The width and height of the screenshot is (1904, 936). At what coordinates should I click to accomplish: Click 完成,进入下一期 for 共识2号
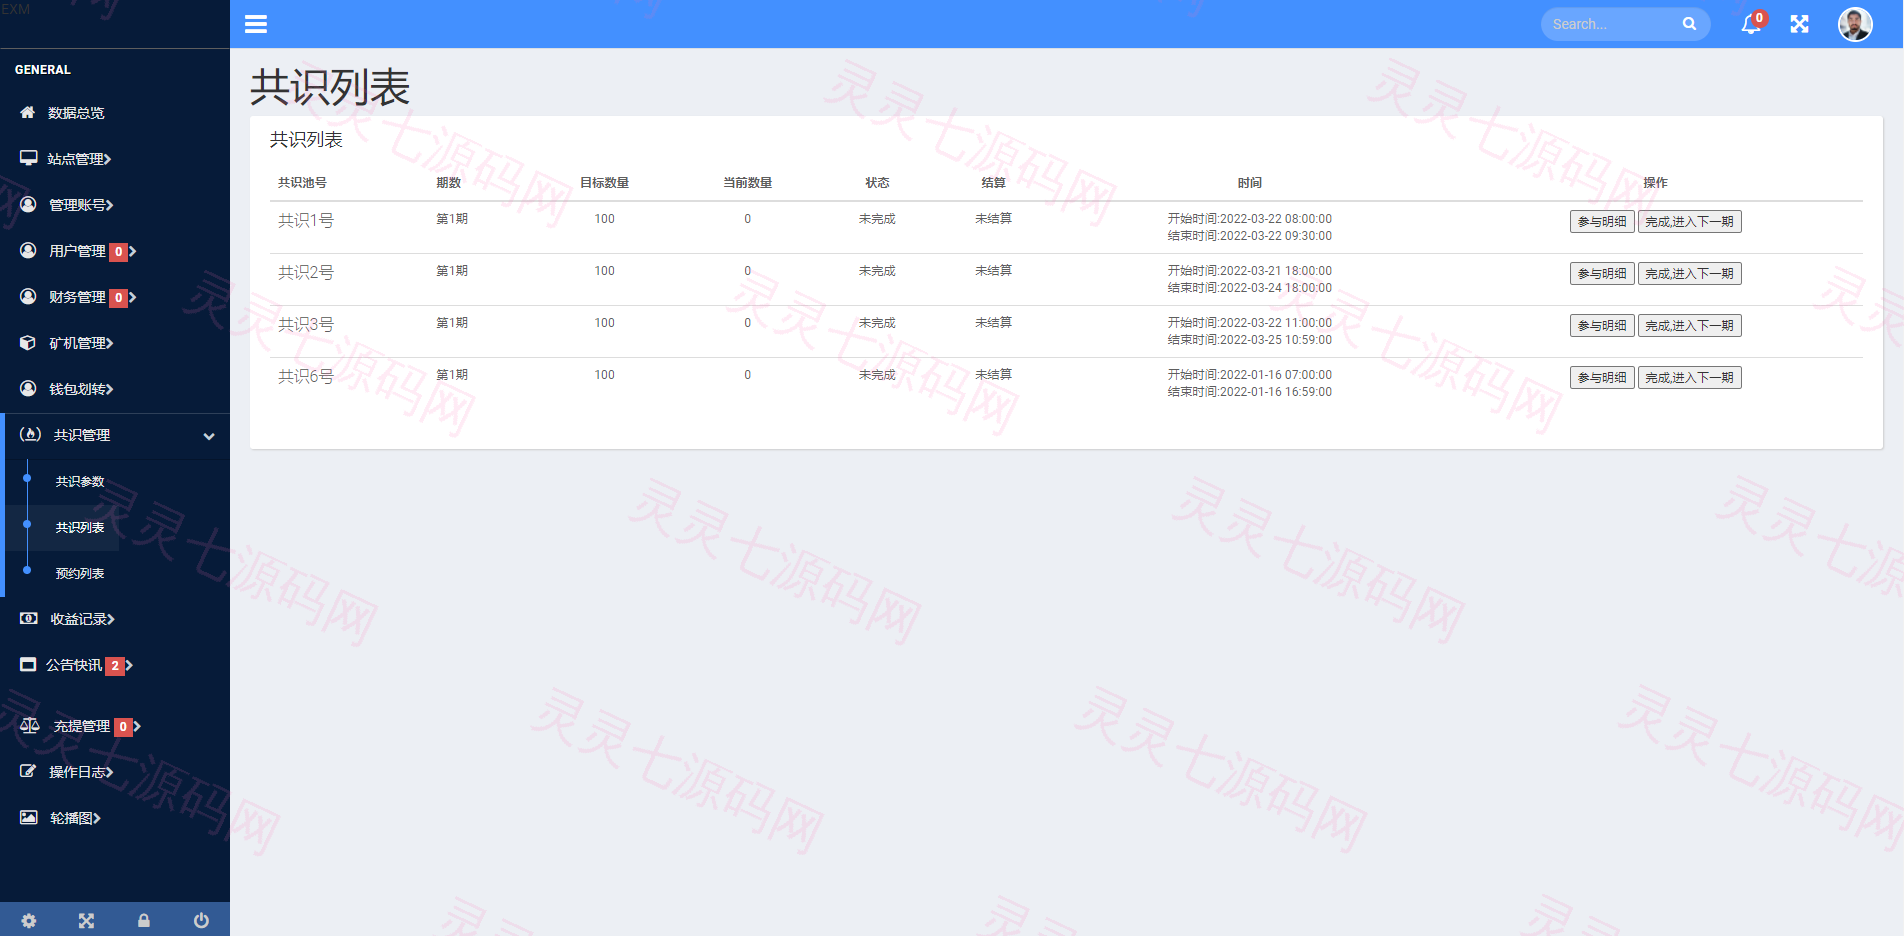coord(1690,273)
